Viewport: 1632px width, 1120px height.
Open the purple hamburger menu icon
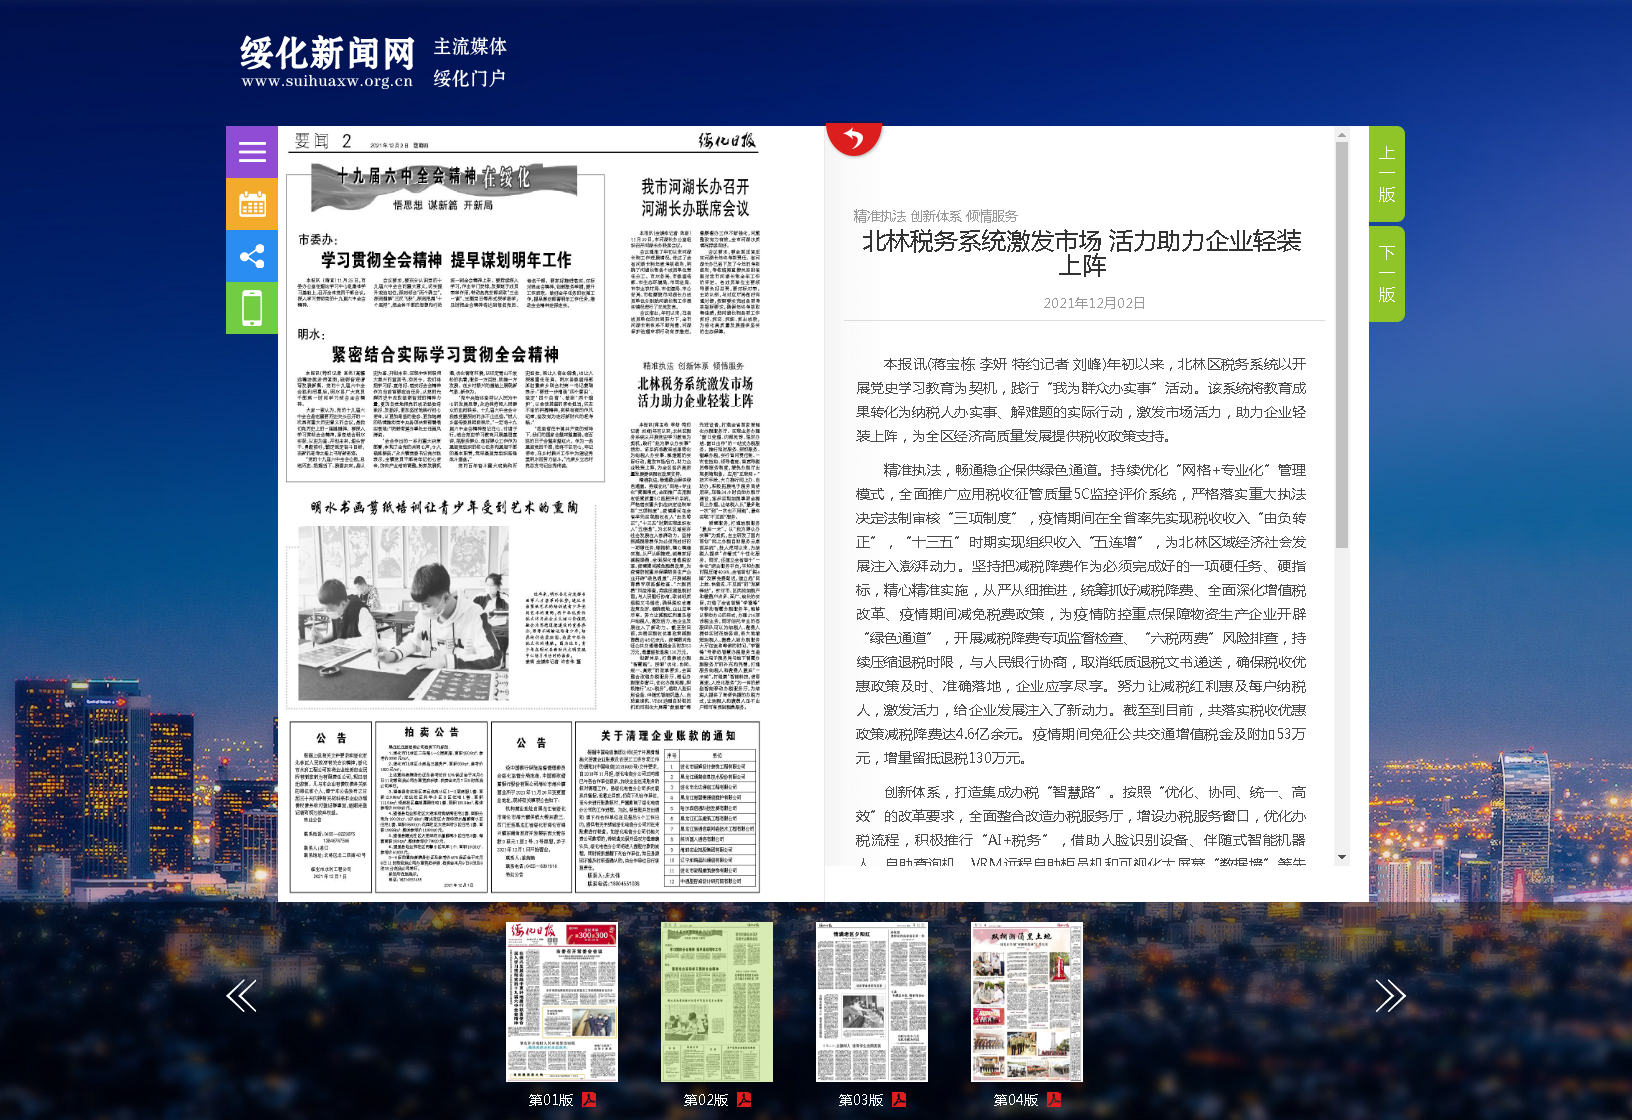252,152
